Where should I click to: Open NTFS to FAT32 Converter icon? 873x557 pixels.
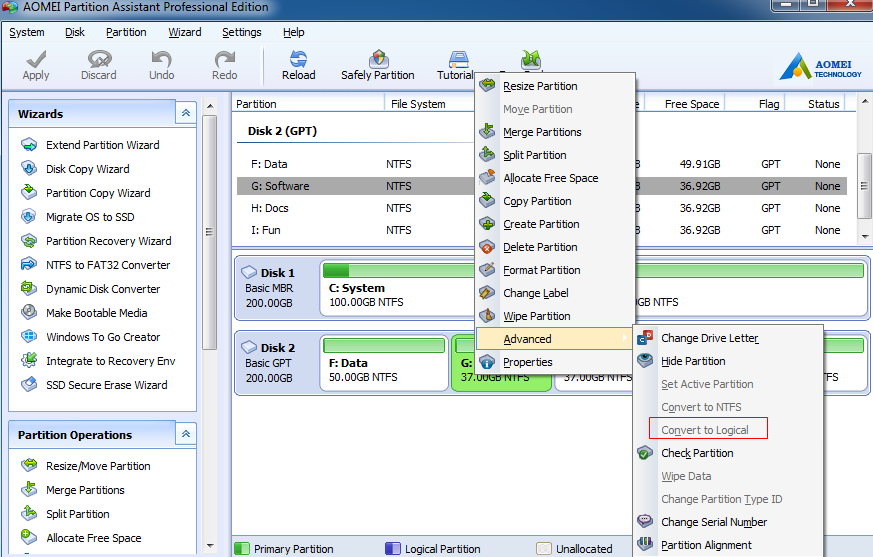point(29,265)
